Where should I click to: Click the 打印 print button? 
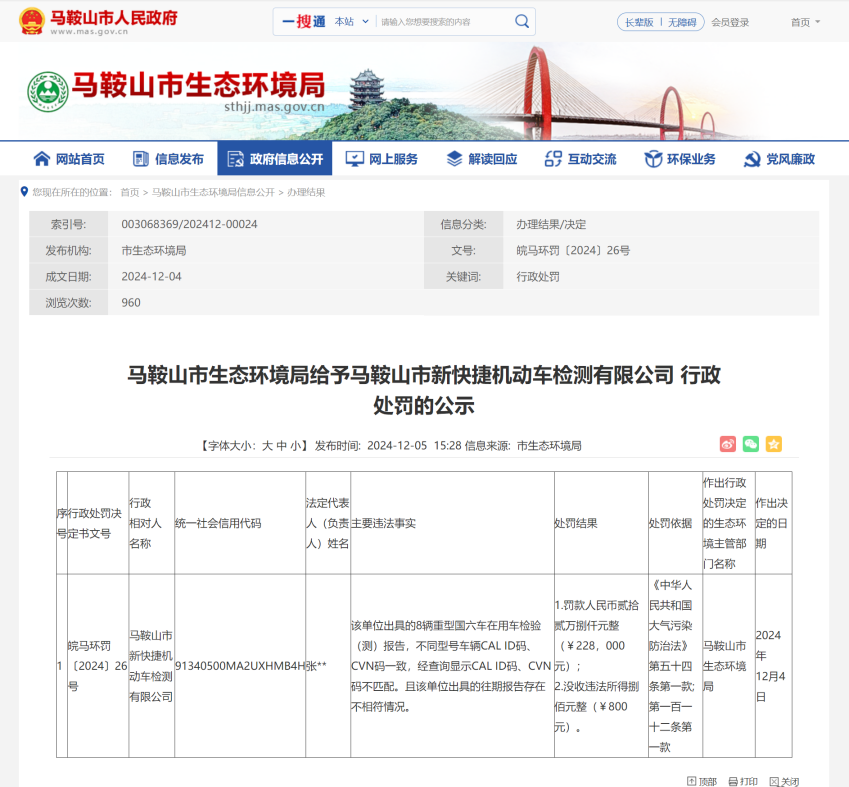point(742,781)
